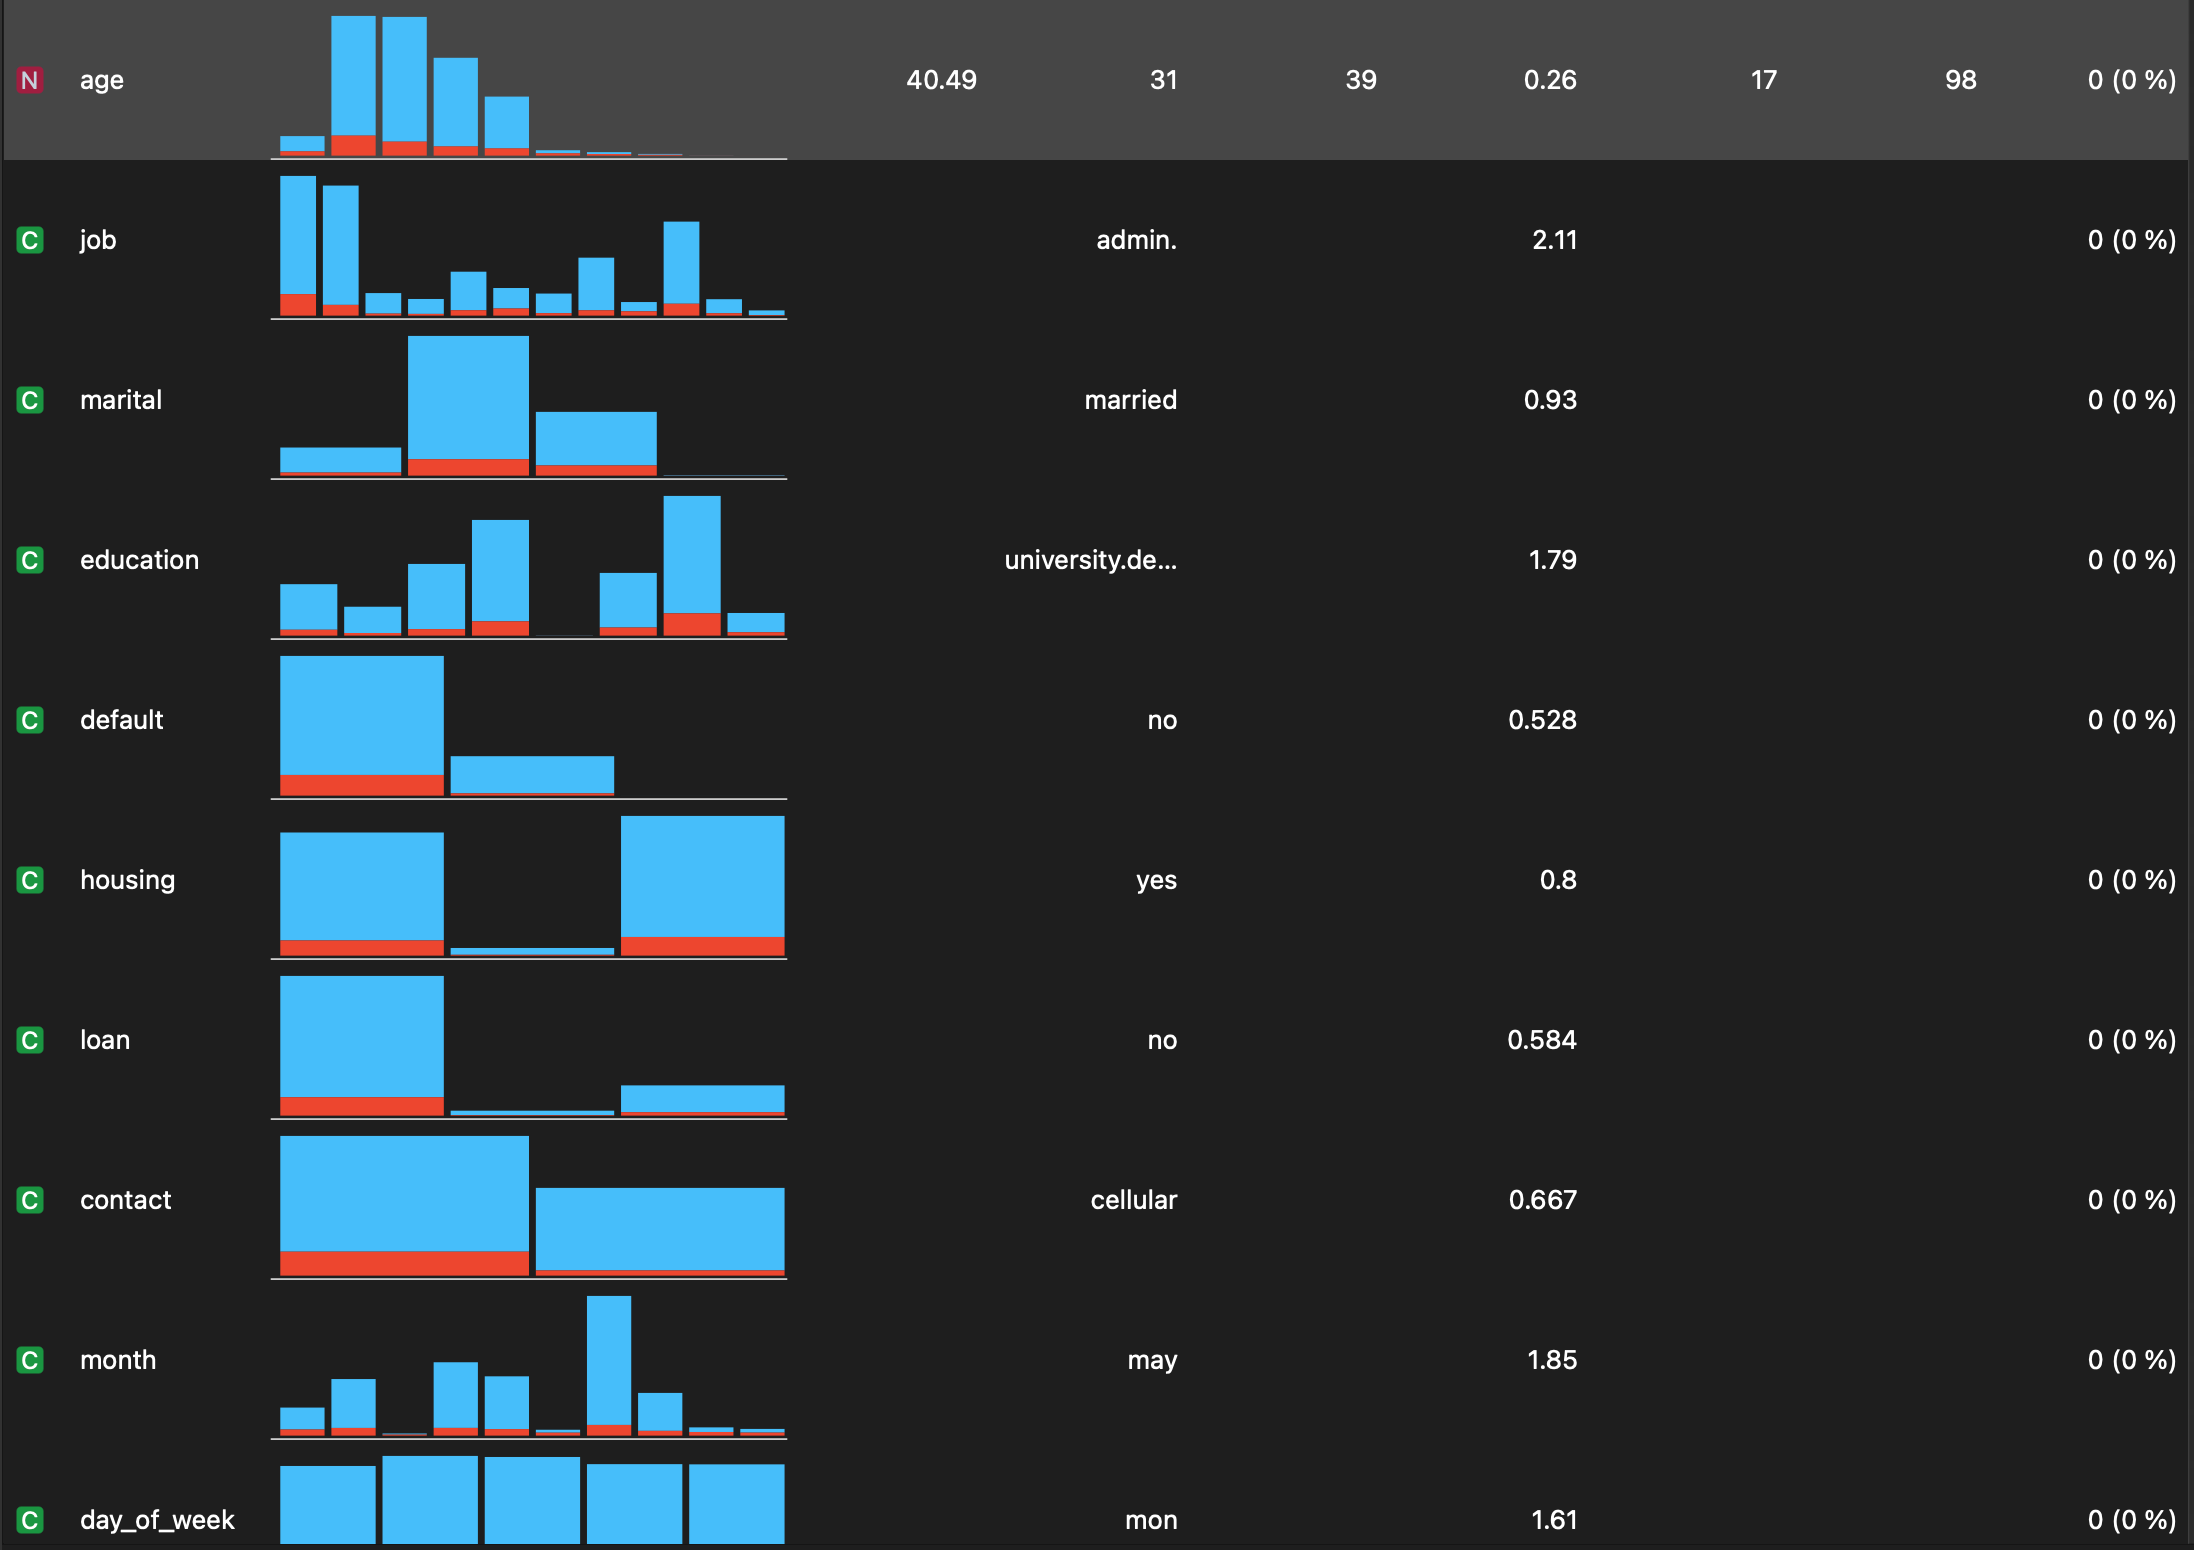Click the green C icon beside education
2194x1550 pixels.
30,560
